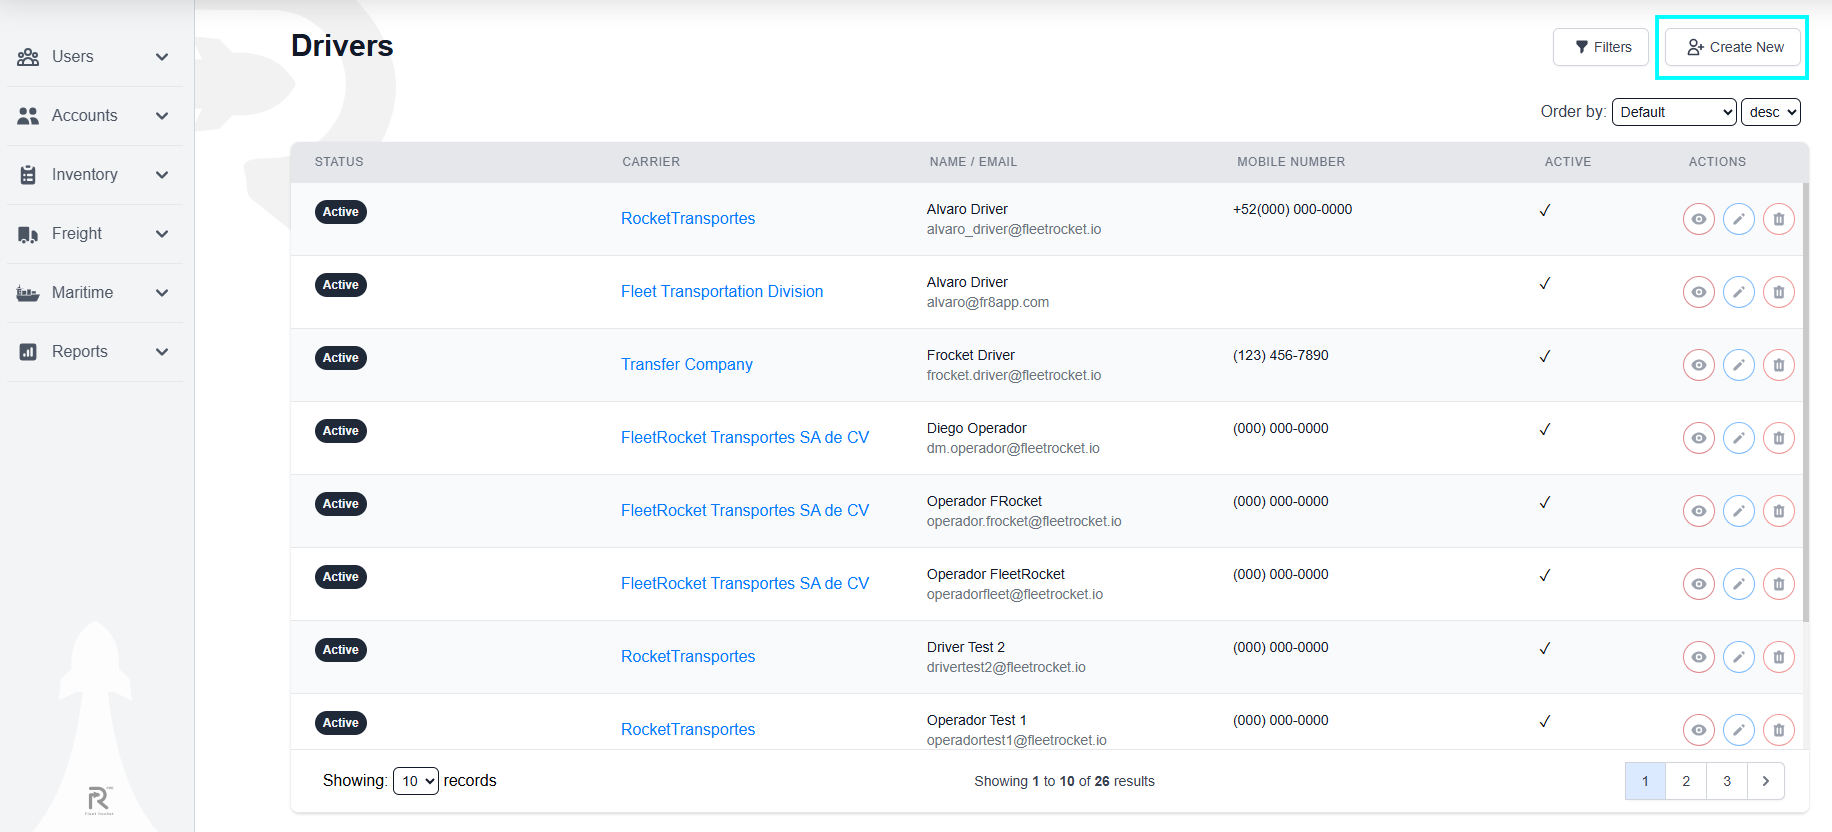This screenshot has width=1832, height=832.
Task: Edit the Diego Operador record
Action: click(1738, 438)
